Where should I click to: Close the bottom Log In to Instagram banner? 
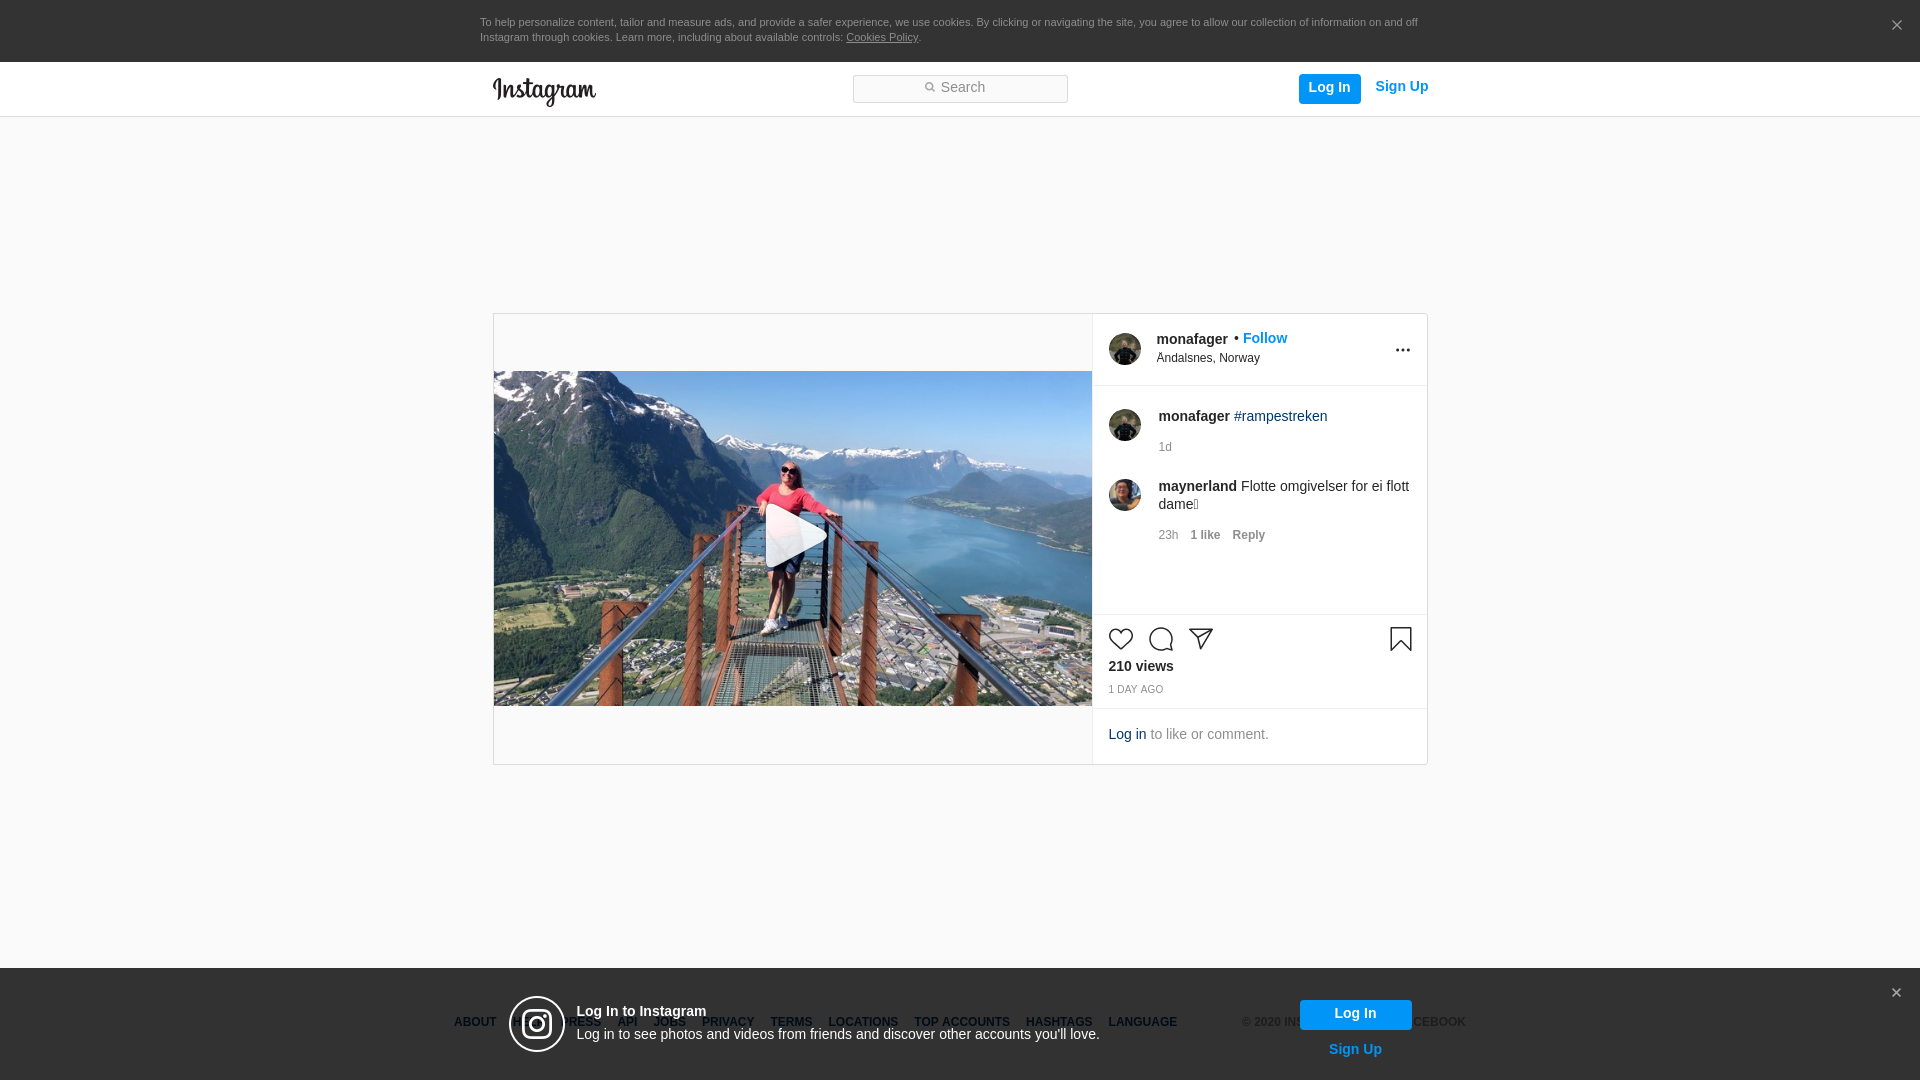pyautogui.click(x=1895, y=993)
